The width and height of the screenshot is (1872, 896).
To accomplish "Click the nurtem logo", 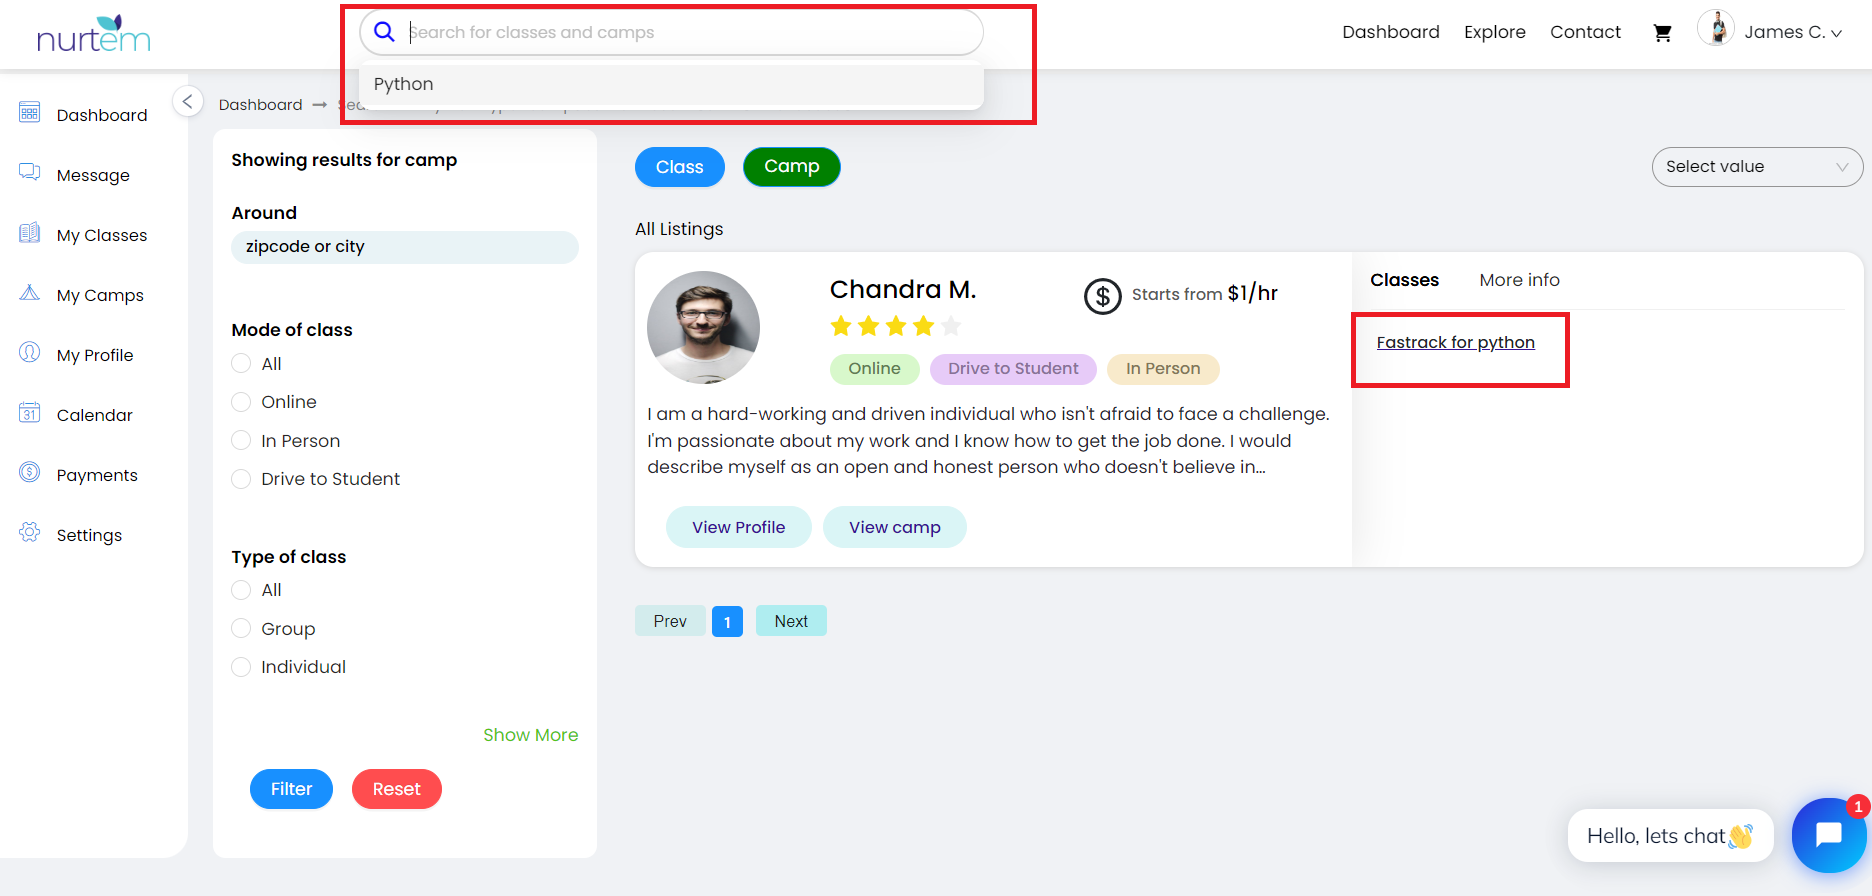I will (94, 34).
